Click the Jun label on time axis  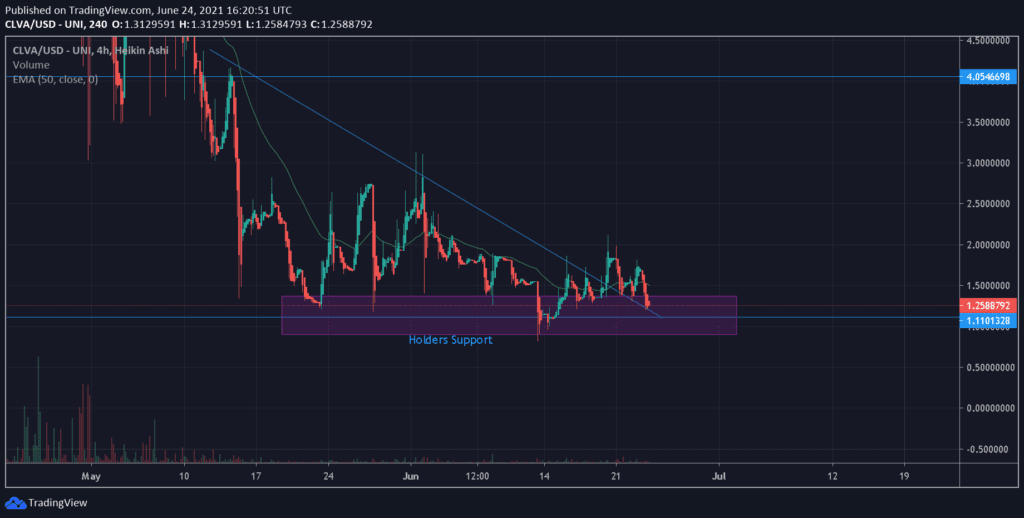pyautogui.click(x=409, y=477)
